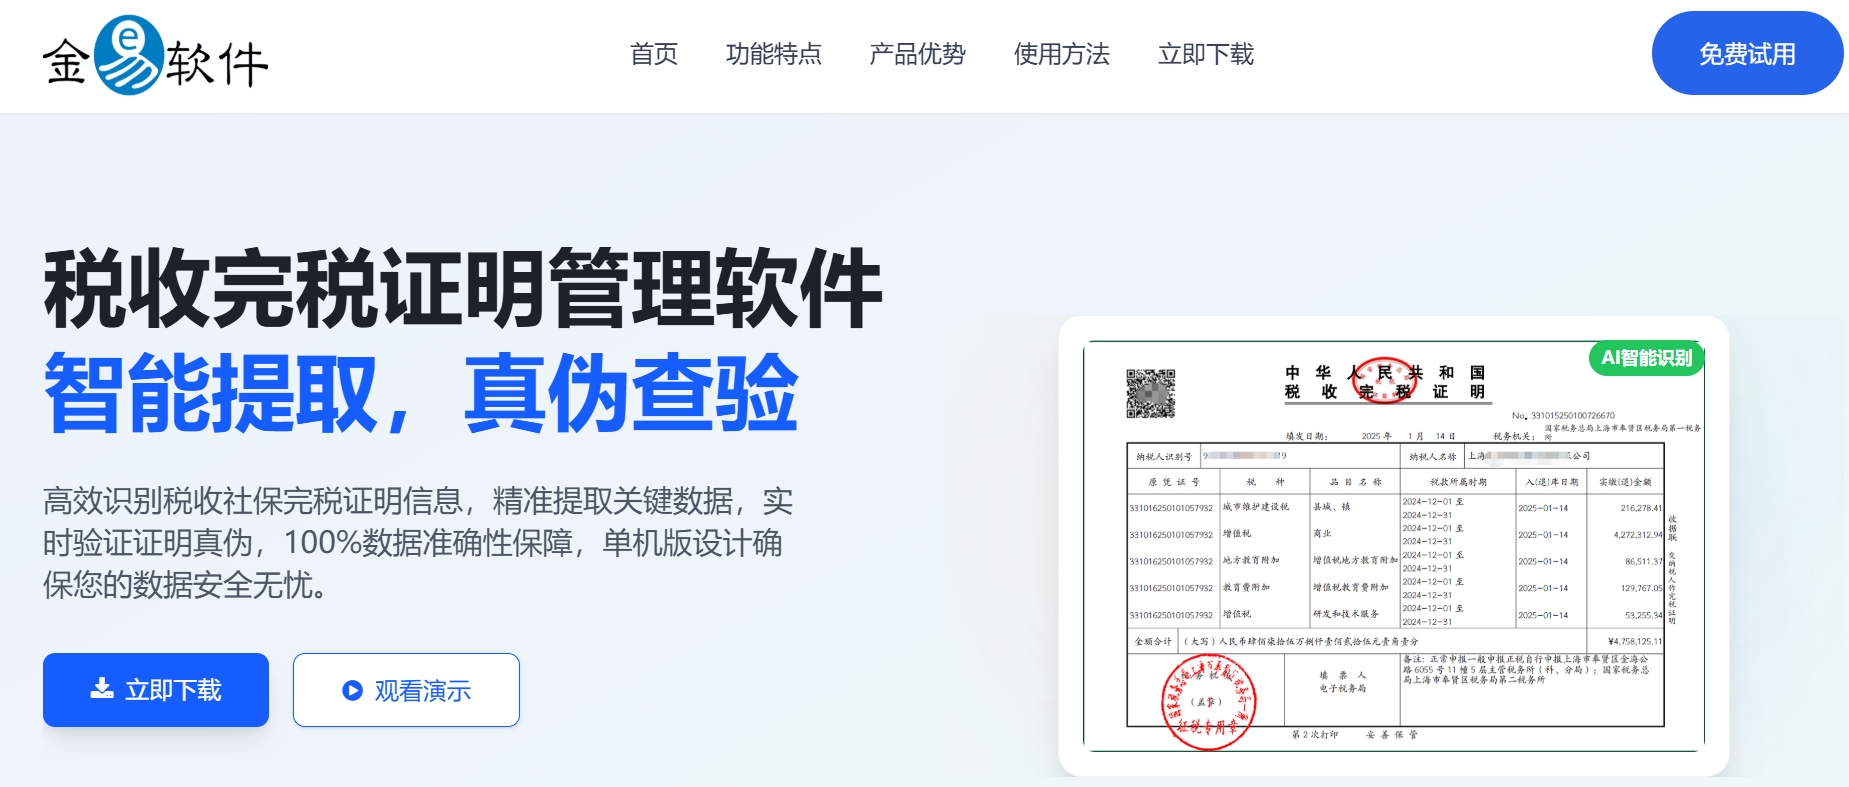Click the headline 税收完税证明管理软件

[x=462, y=289]
